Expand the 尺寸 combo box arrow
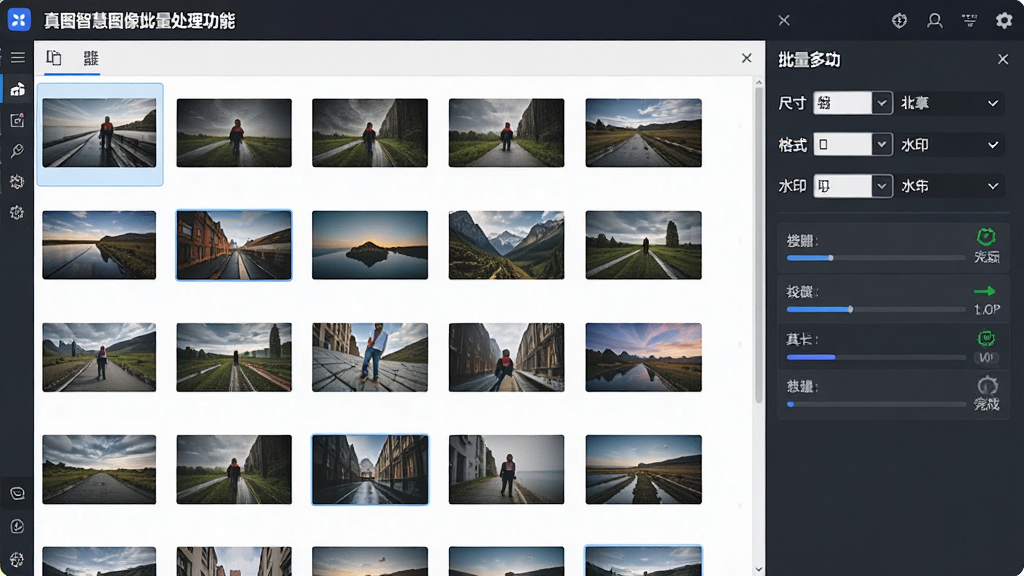Viewport: 1024px width, 576px height. (x=882, y=103)
